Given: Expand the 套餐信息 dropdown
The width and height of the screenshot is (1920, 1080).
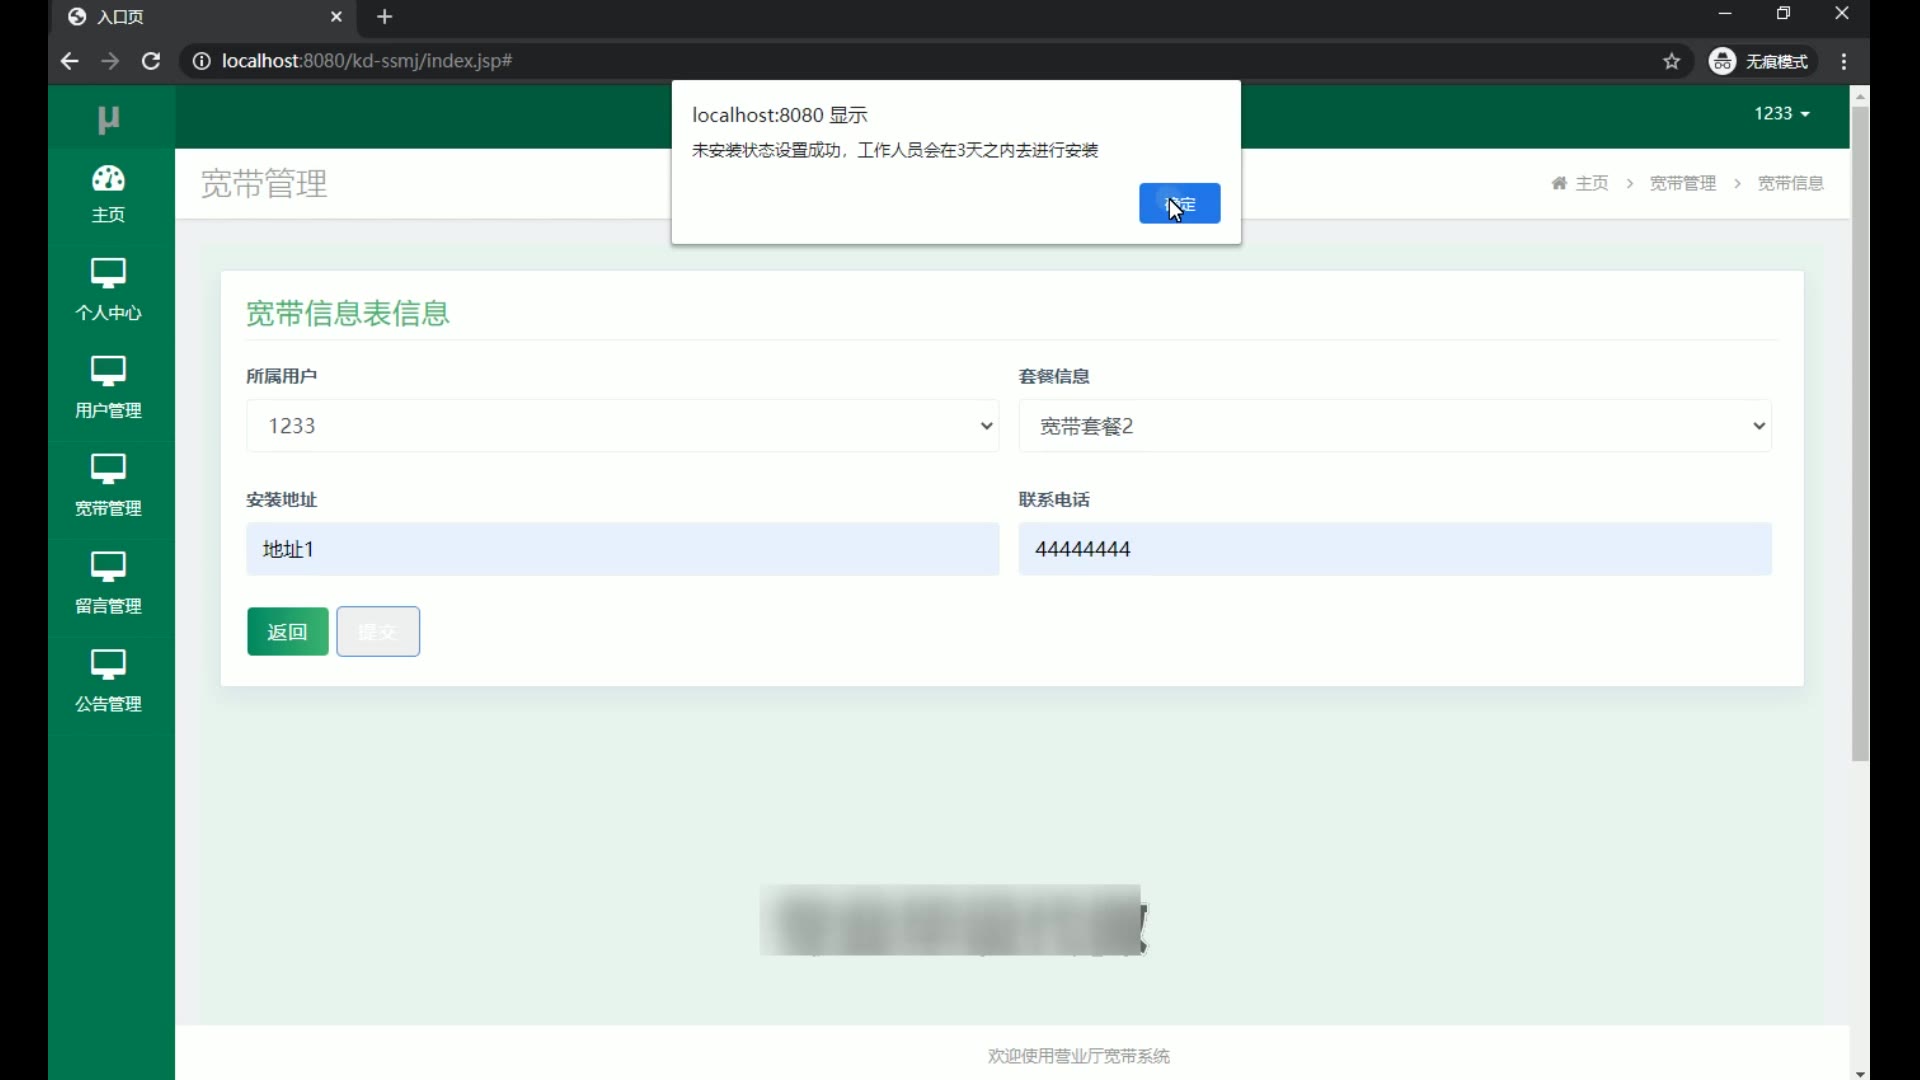Looking at the screenshot, I should tap(1394, 426).
